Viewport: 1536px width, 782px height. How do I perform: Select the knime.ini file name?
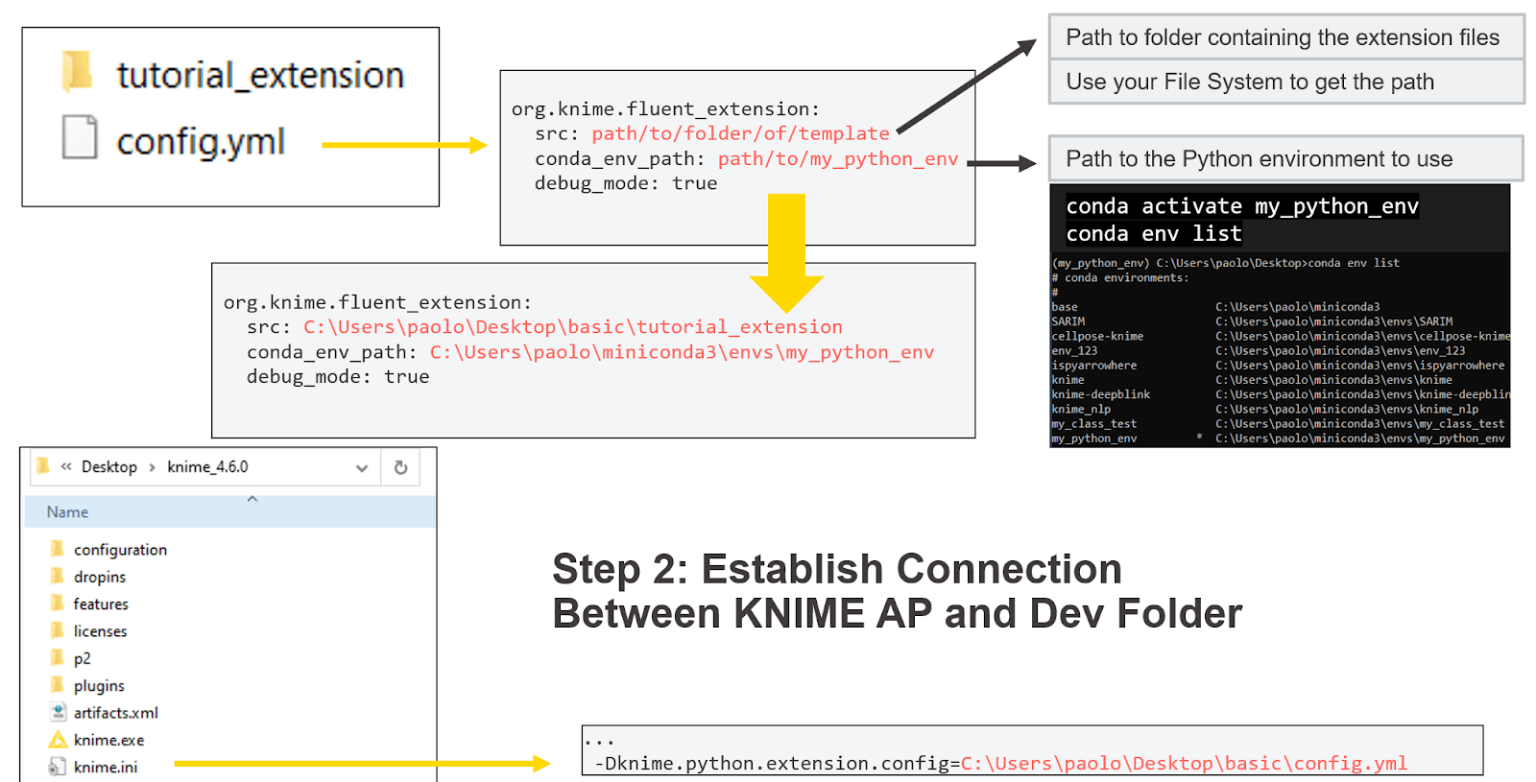coord(105,768)
